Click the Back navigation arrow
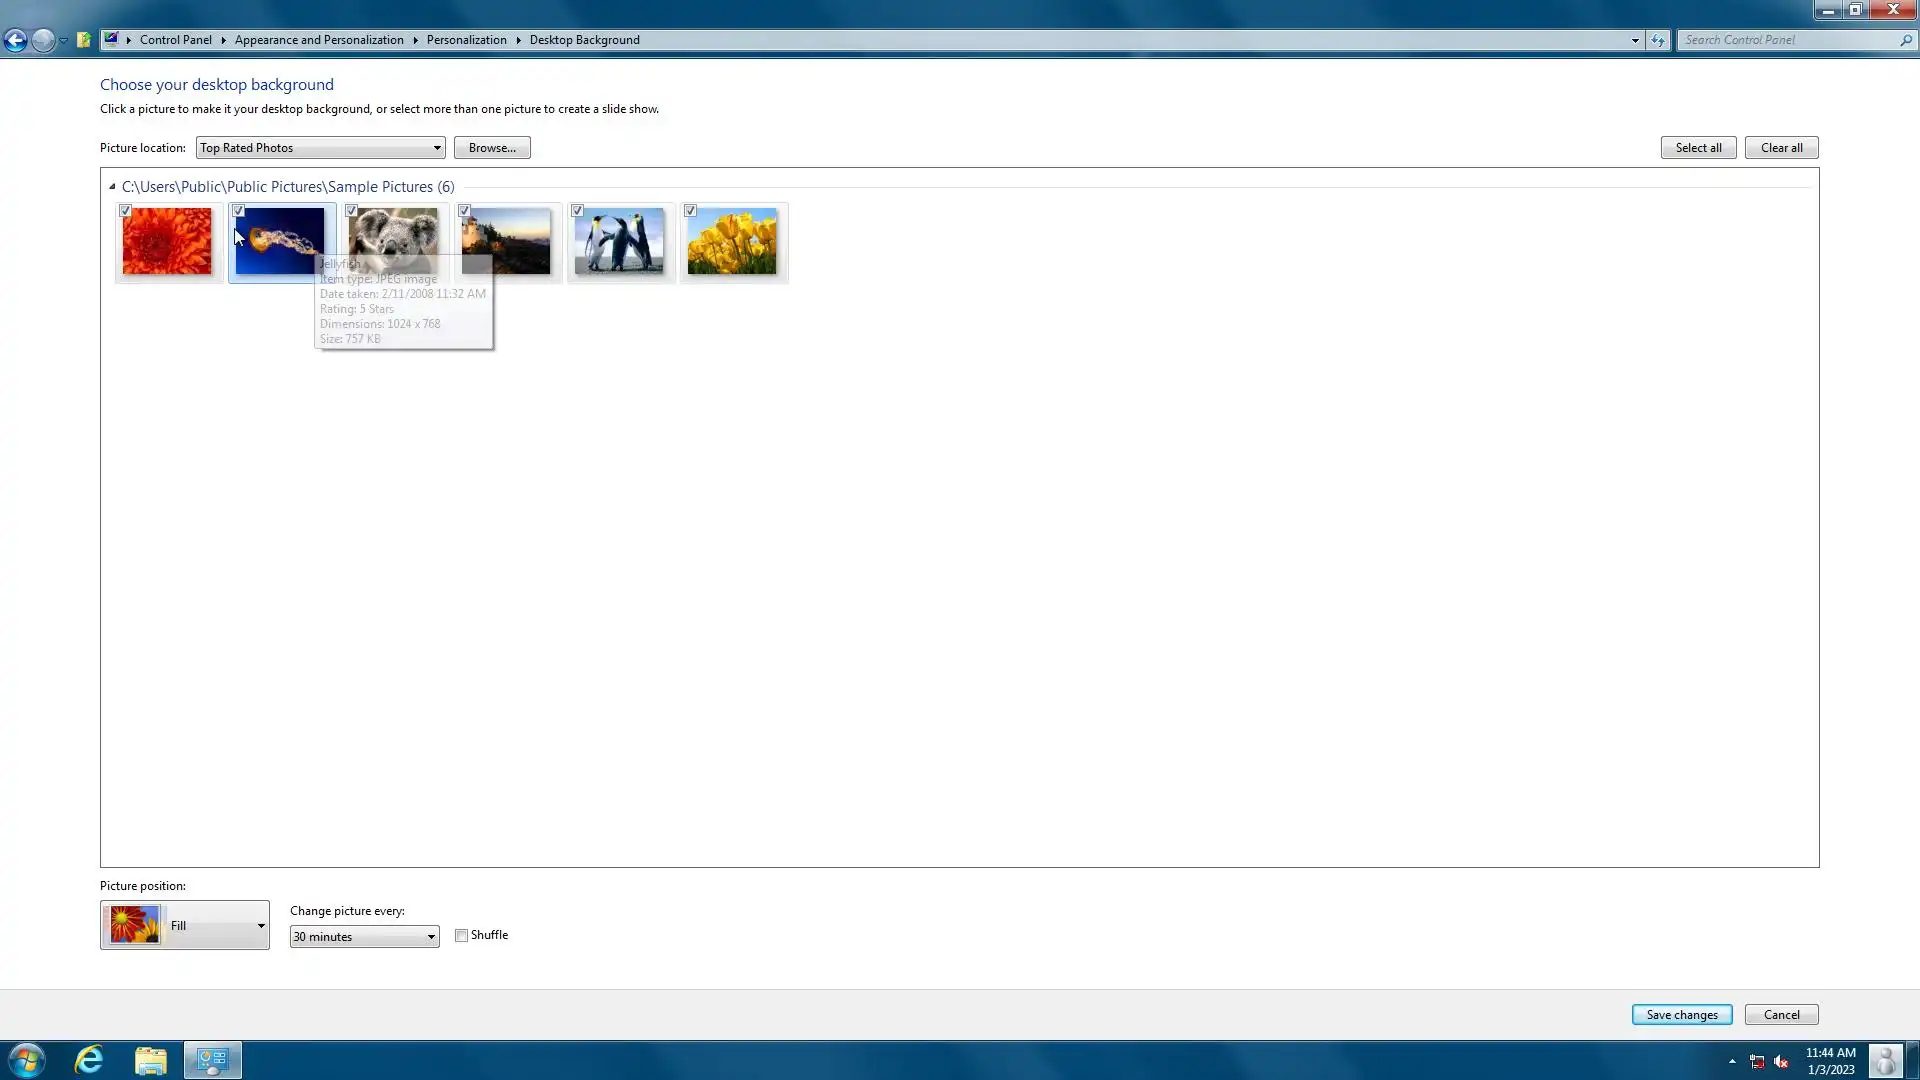The image size is (1920, 1080). point(15,40)
